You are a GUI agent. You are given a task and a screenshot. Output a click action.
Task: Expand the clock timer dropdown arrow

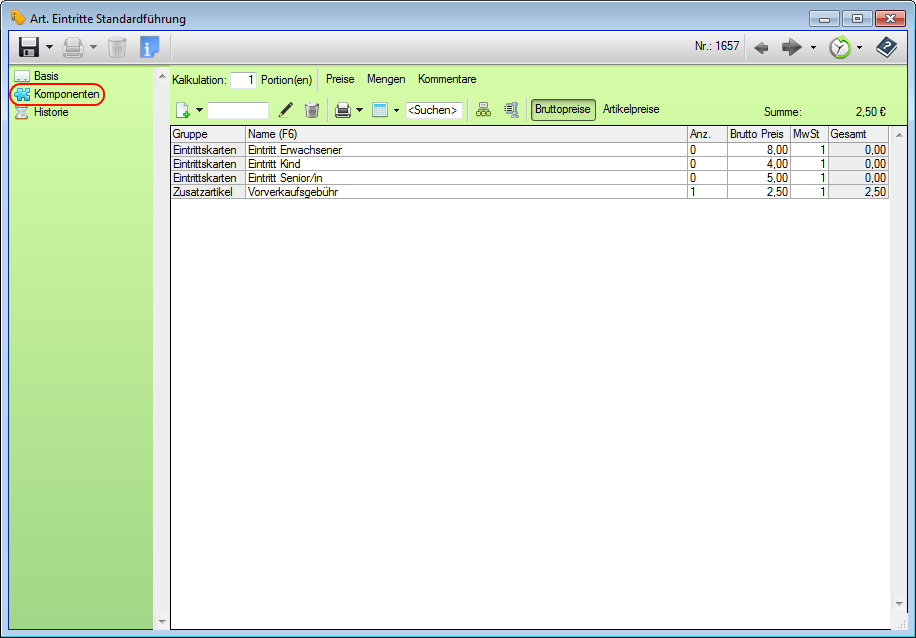[x=859, y=47]
